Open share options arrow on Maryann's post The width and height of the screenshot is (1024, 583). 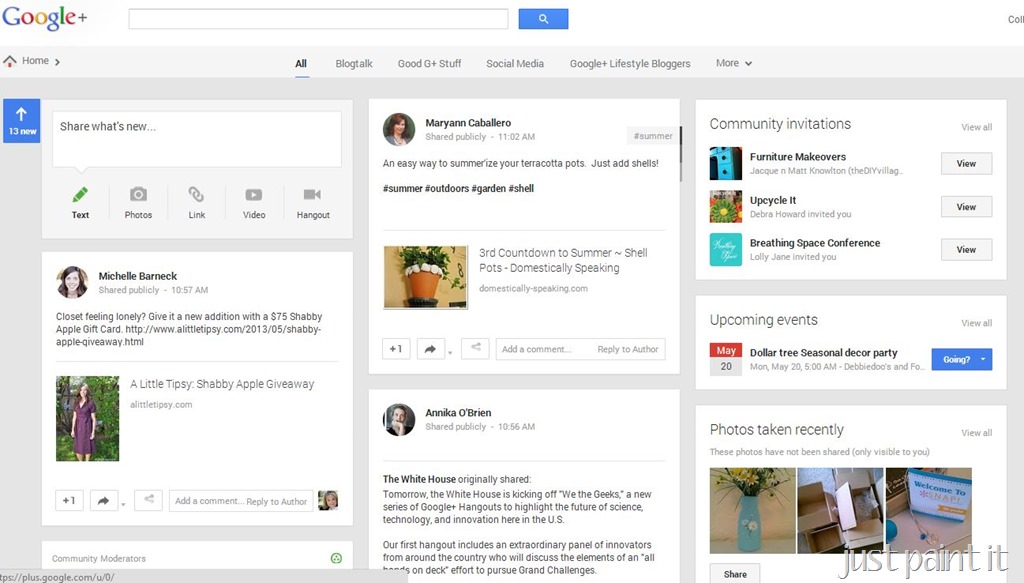(449, 353)
